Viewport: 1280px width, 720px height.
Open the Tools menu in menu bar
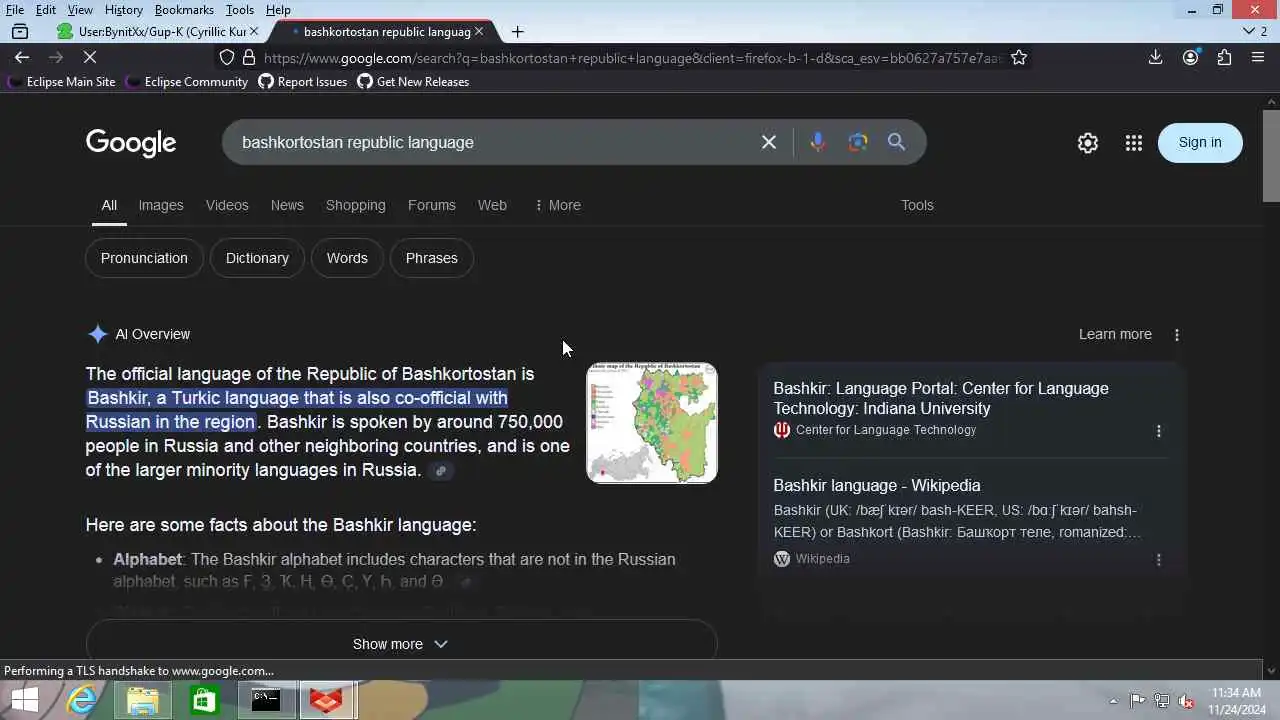point(239,10)
